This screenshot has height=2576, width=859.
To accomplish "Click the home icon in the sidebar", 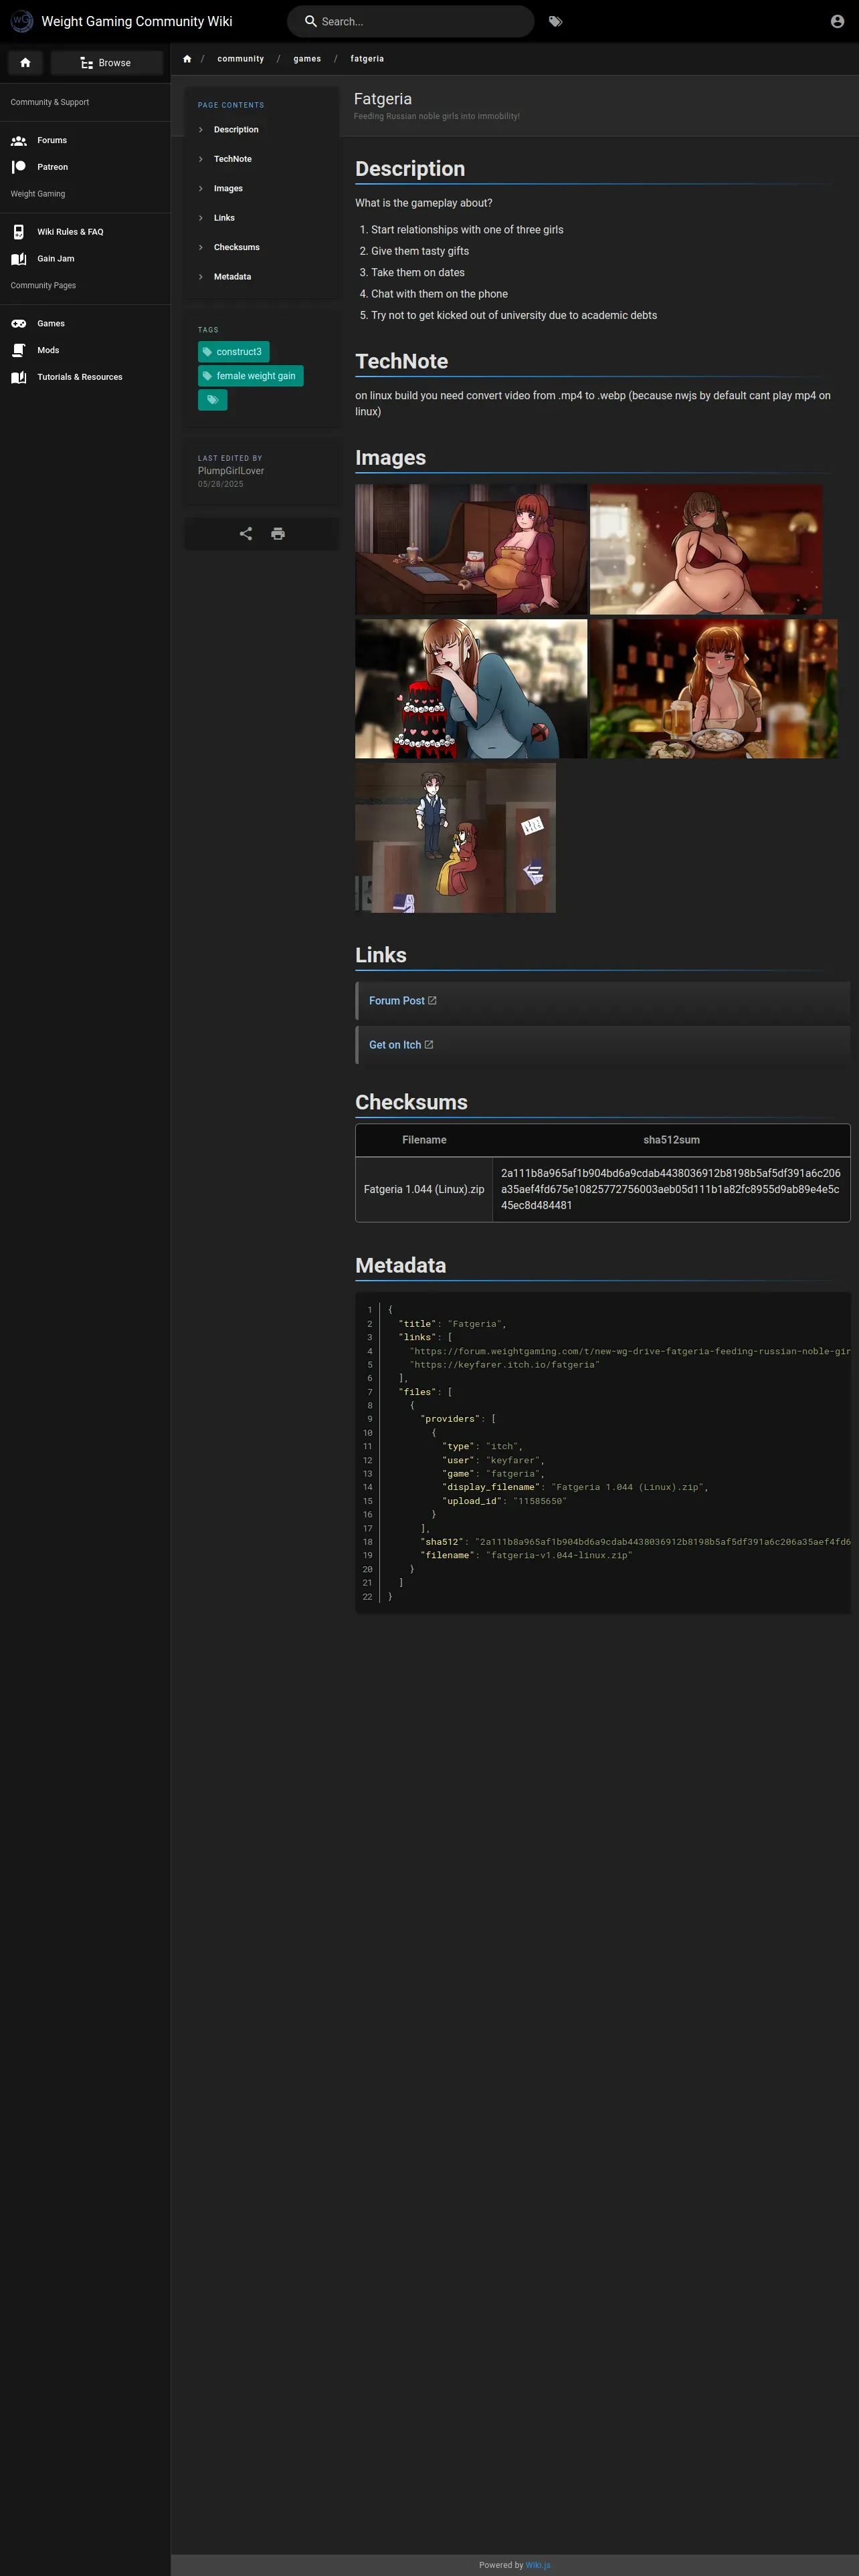I will click(25, 63).
